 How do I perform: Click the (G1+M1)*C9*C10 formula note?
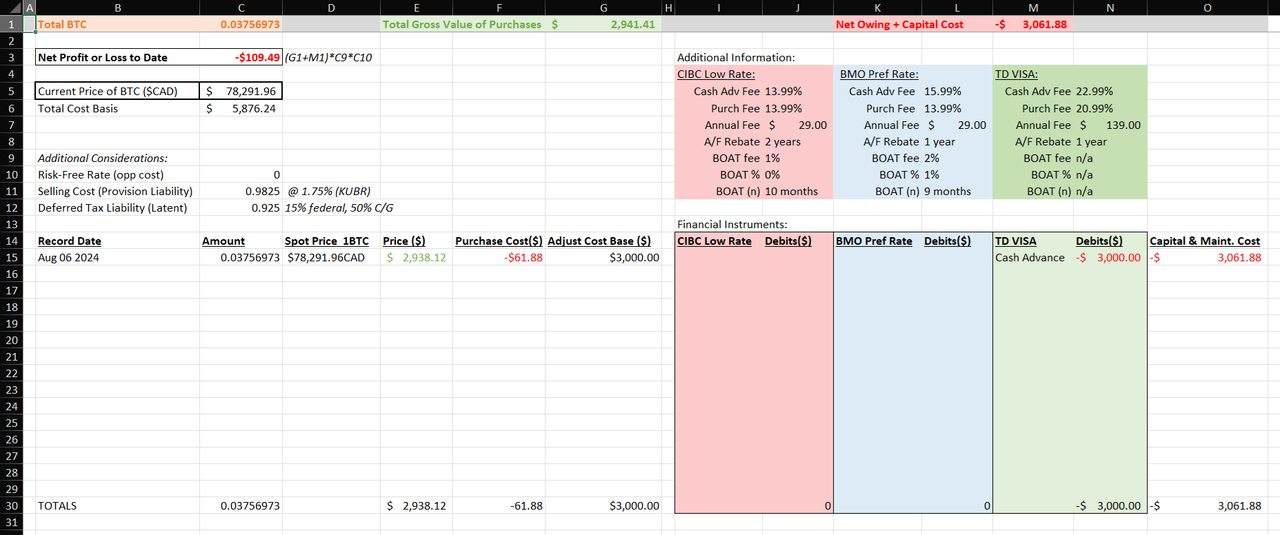point(328,58)
